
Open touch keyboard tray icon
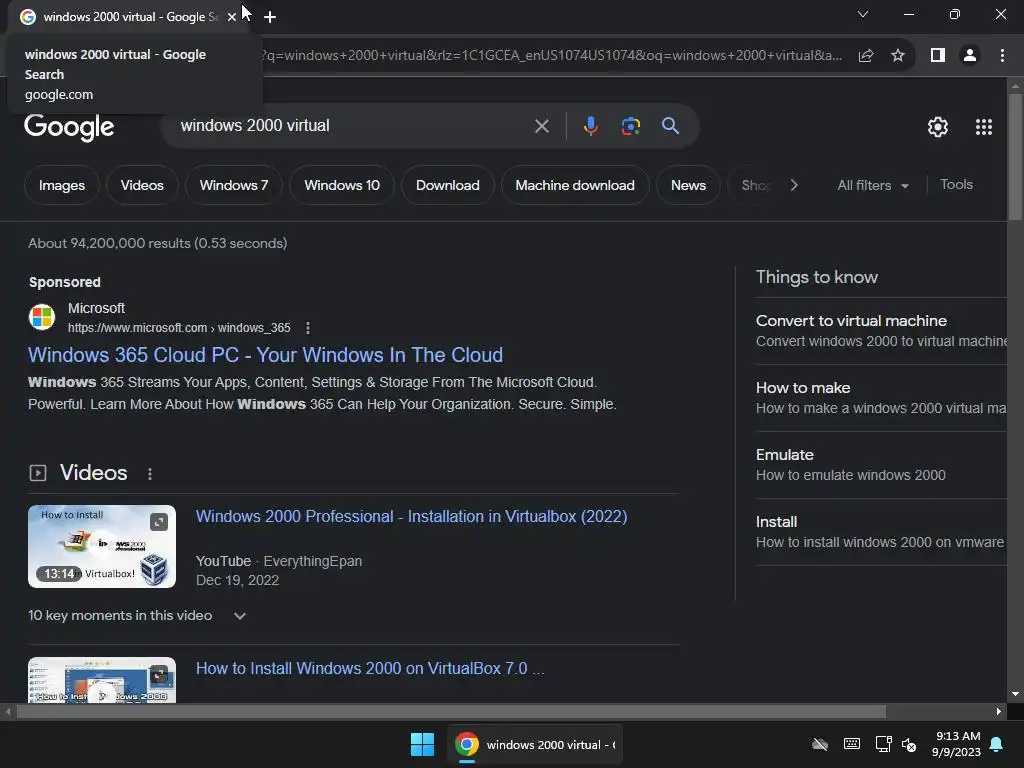tap(852, 744)
